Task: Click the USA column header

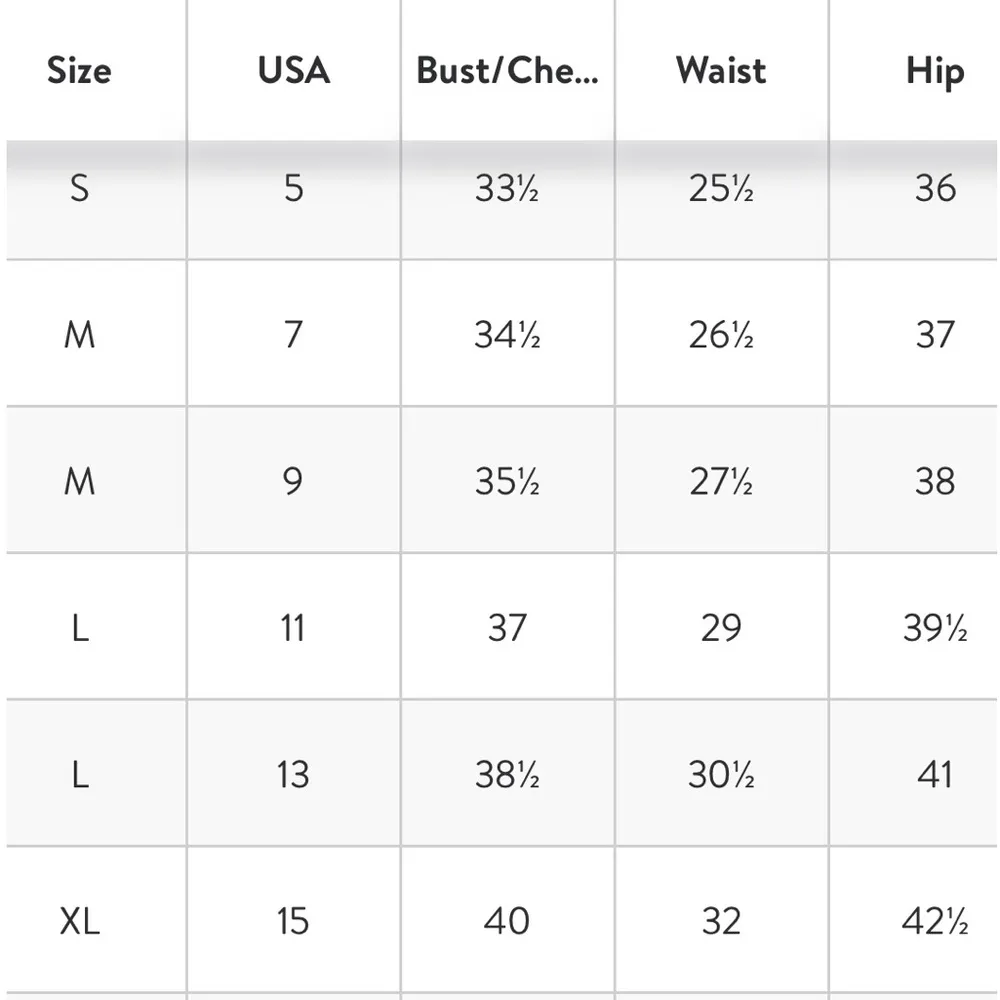Action: point(293,71)
